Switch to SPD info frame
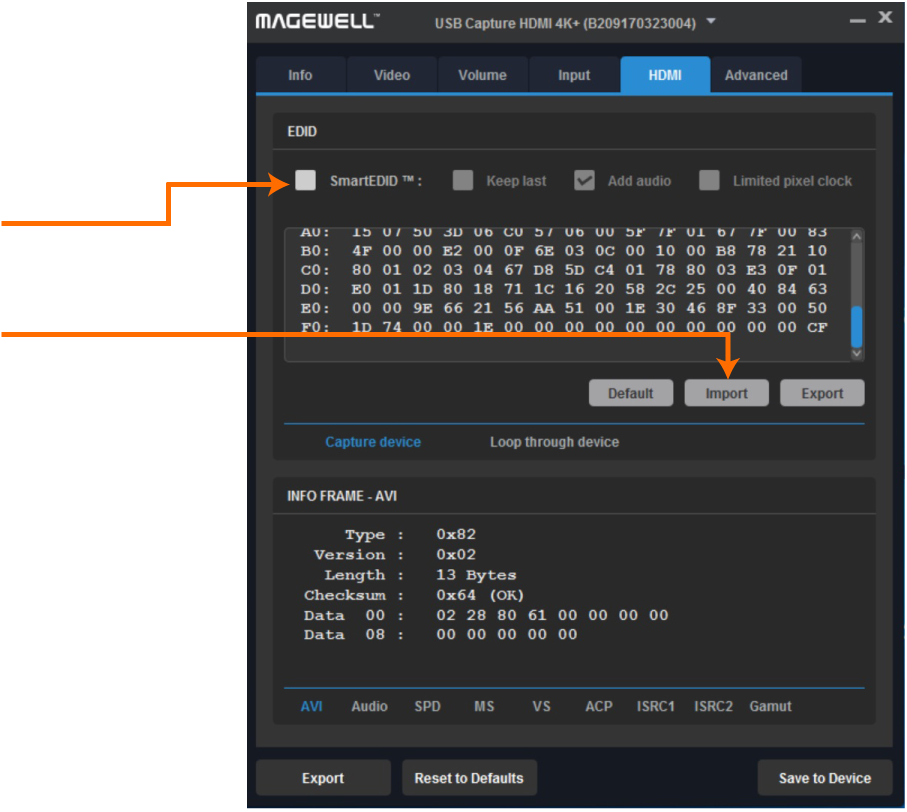907x812 pixels. point(427,706)
